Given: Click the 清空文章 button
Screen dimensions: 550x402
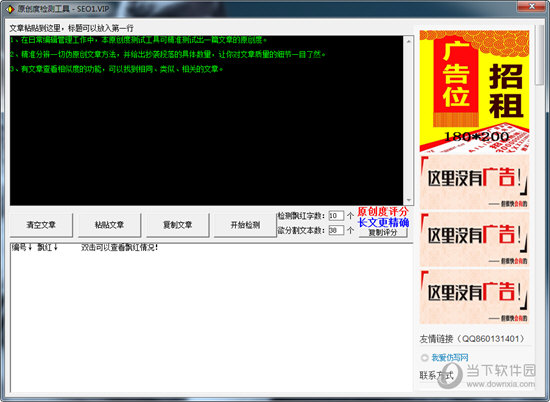Looking at the screenshot, I should pos(41,225).
